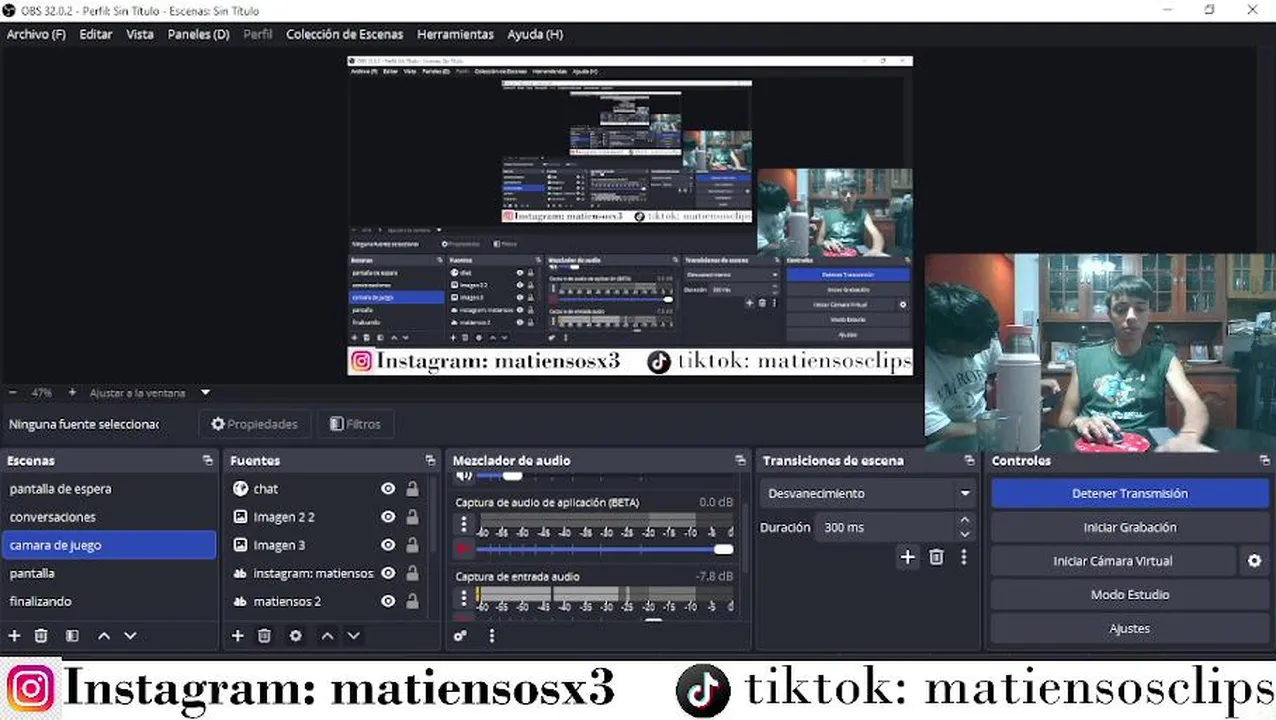Open the Colección de Escenas menu
This screenshot has height=720, width=1276.
coord(344,34)
